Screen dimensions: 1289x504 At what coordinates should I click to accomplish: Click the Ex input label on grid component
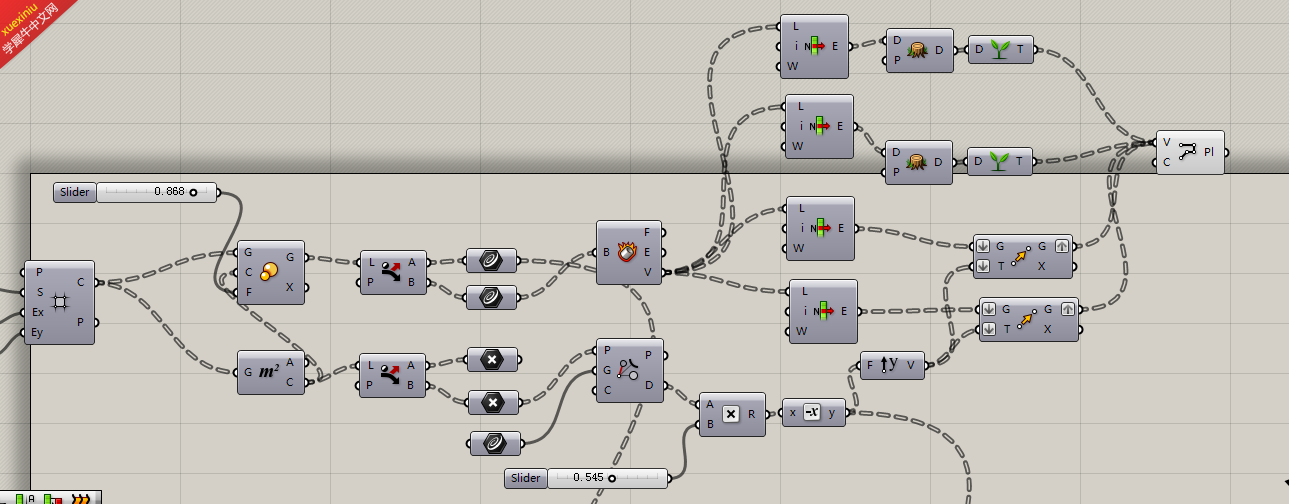(38, 312)
